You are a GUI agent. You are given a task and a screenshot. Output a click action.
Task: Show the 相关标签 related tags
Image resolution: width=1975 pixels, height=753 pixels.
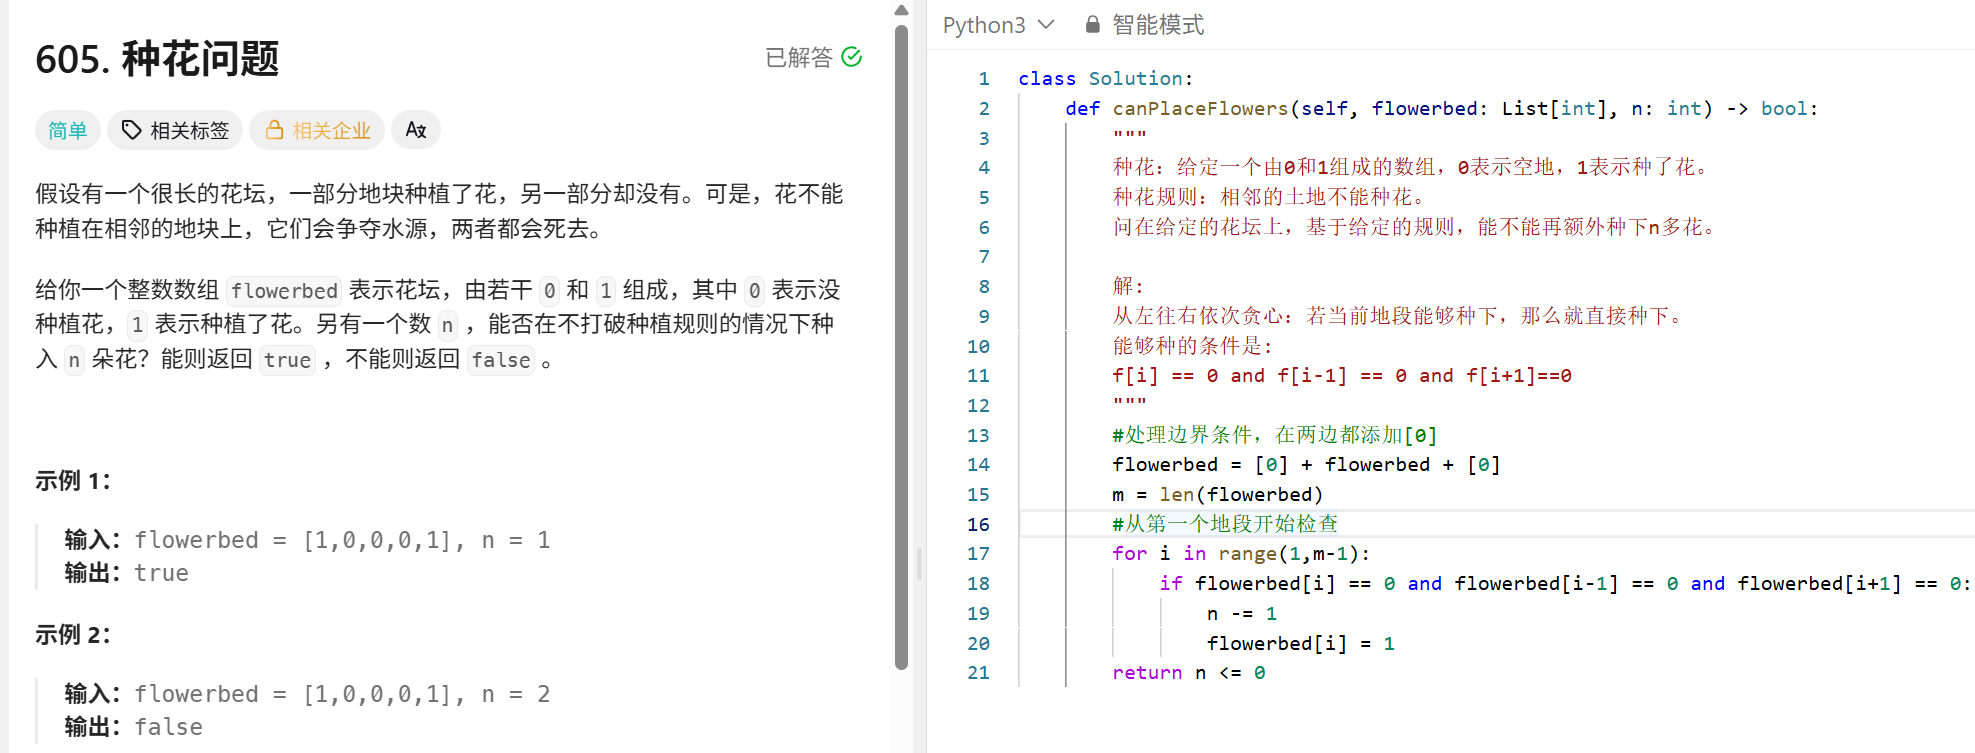(x=175, y=130)
